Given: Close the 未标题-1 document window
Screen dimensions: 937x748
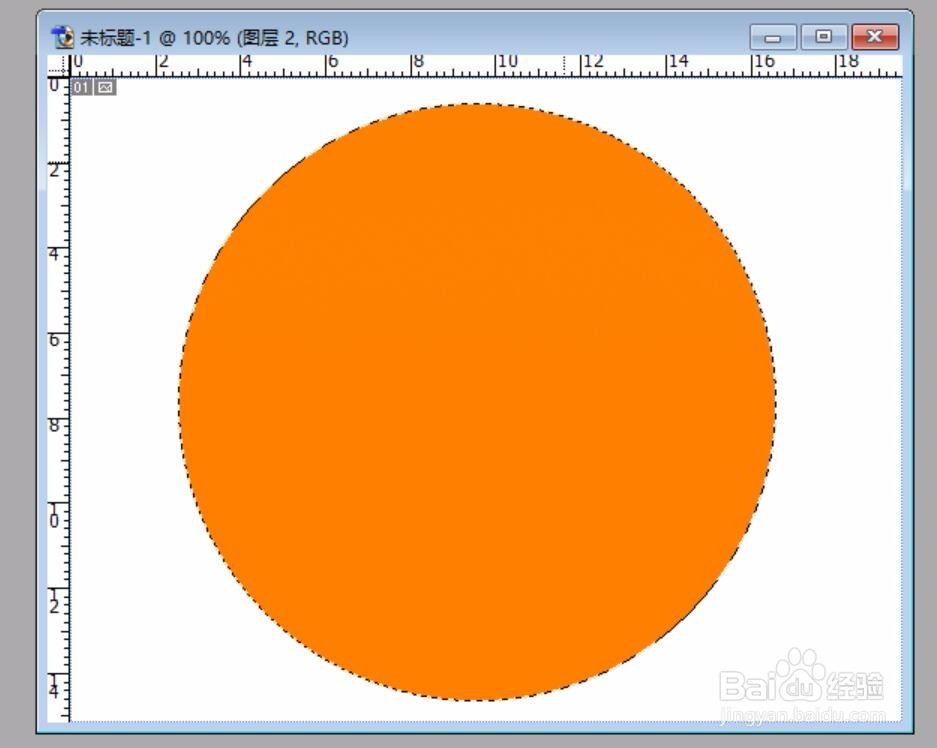Looking at the screenshot, I should tap(875, 37).
